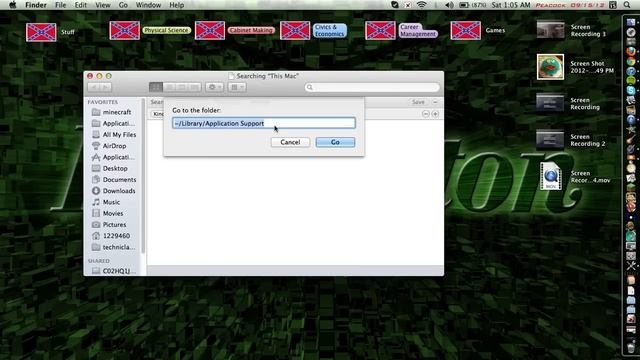Screen dimensions: 640x360
Task: Open the File menu
Action: pyautogui.click(x=60, y=5)
